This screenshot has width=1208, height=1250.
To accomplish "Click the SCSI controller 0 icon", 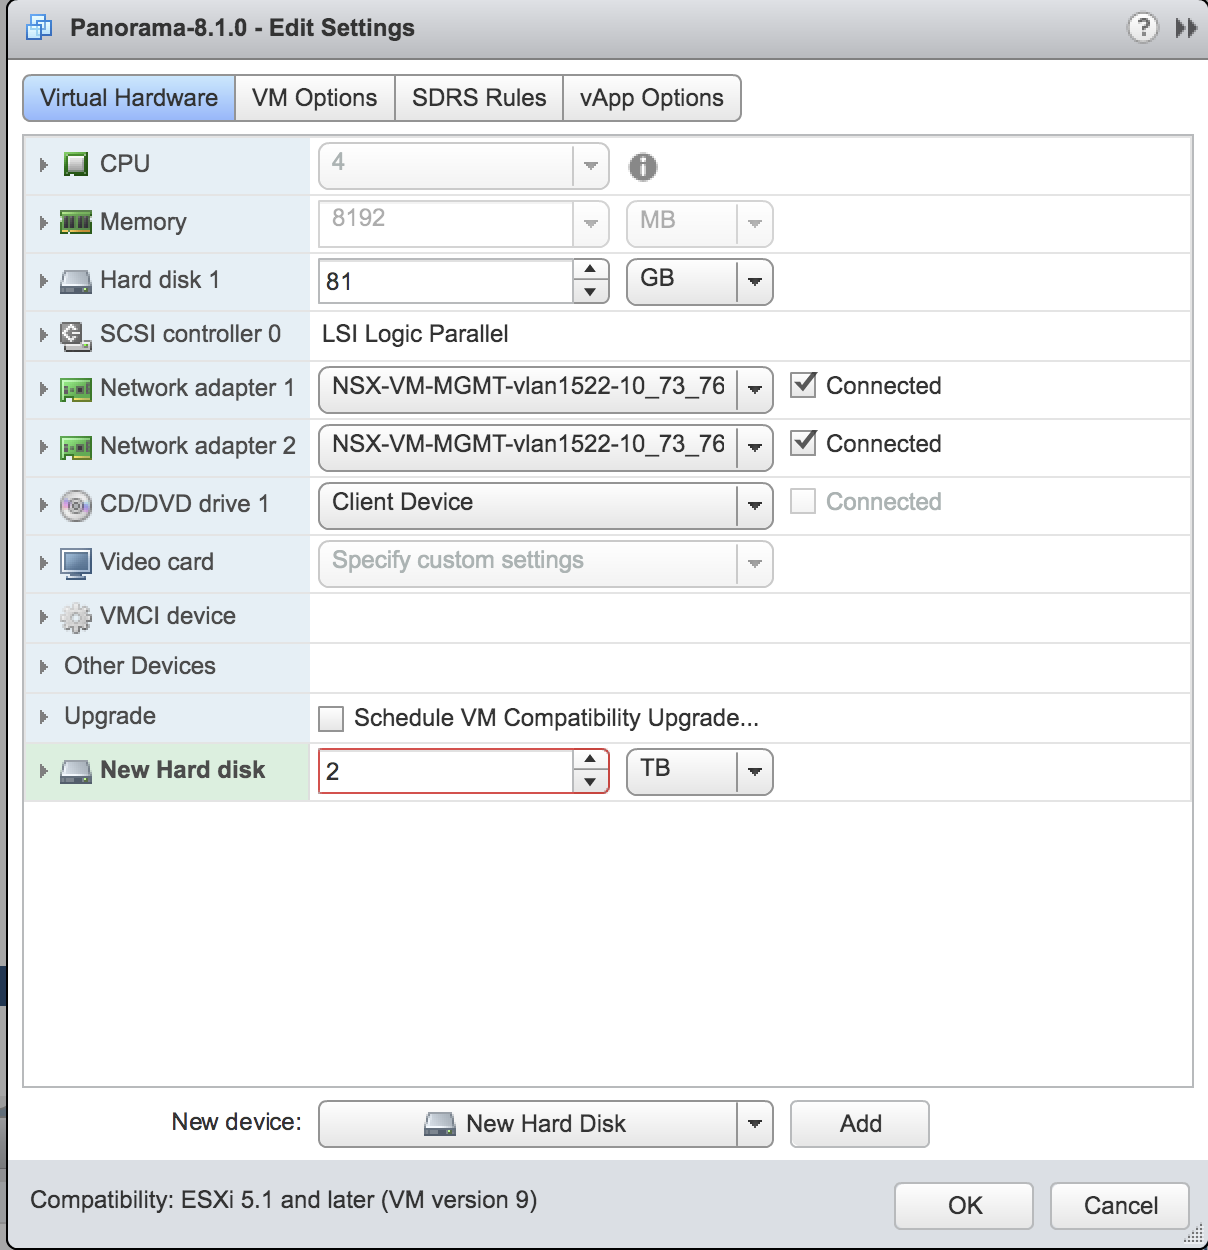I will tap(76, 335).
